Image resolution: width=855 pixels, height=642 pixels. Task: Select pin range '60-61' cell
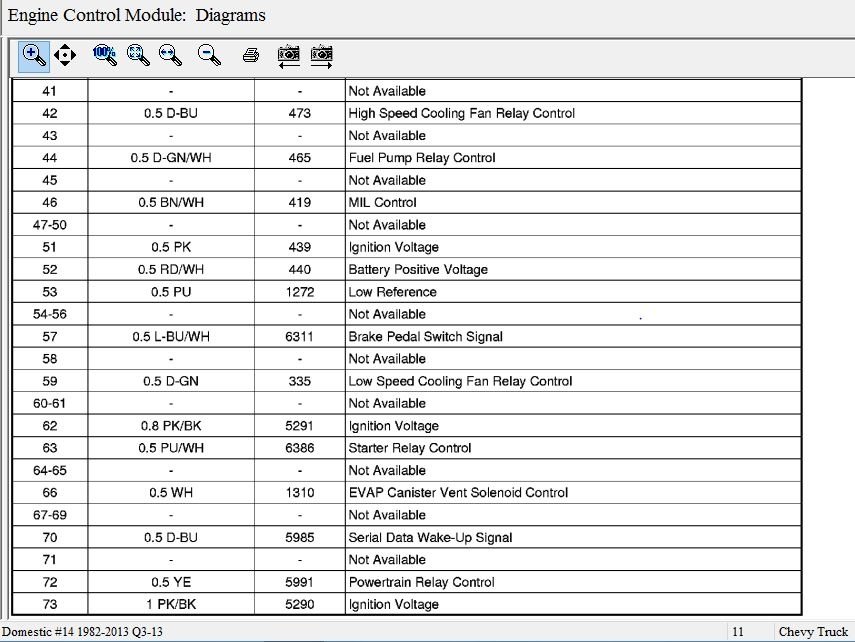click(50, 403)
